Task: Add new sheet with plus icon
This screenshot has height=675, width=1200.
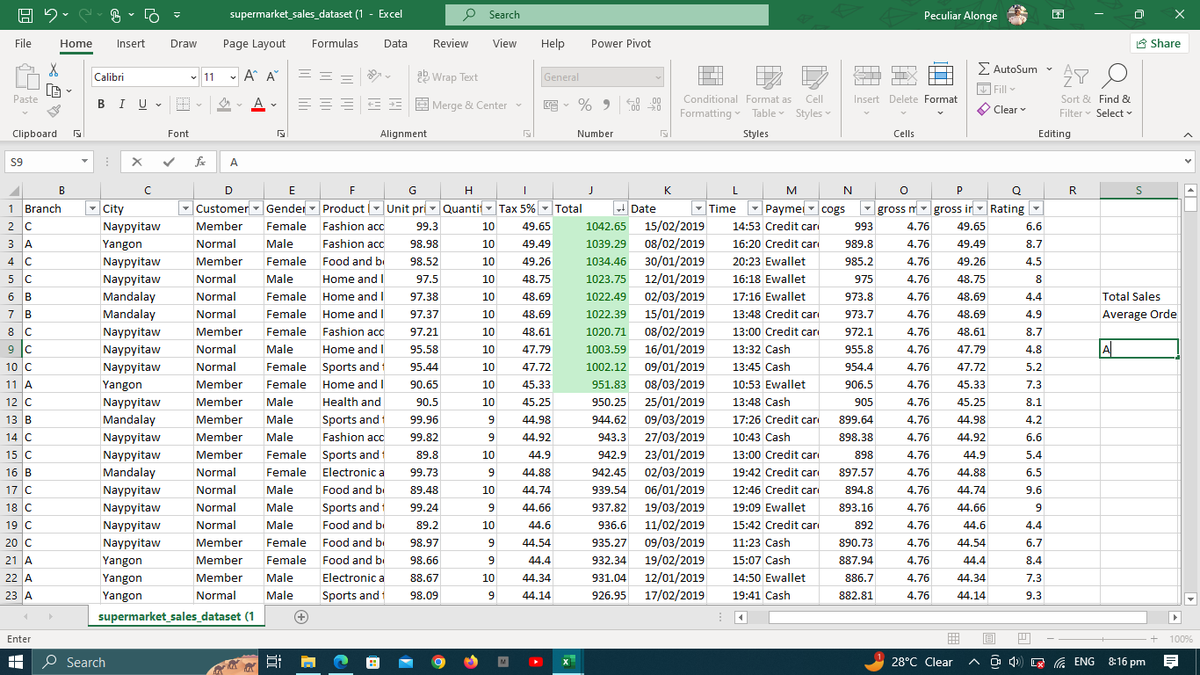Action: tap(299, 617)
